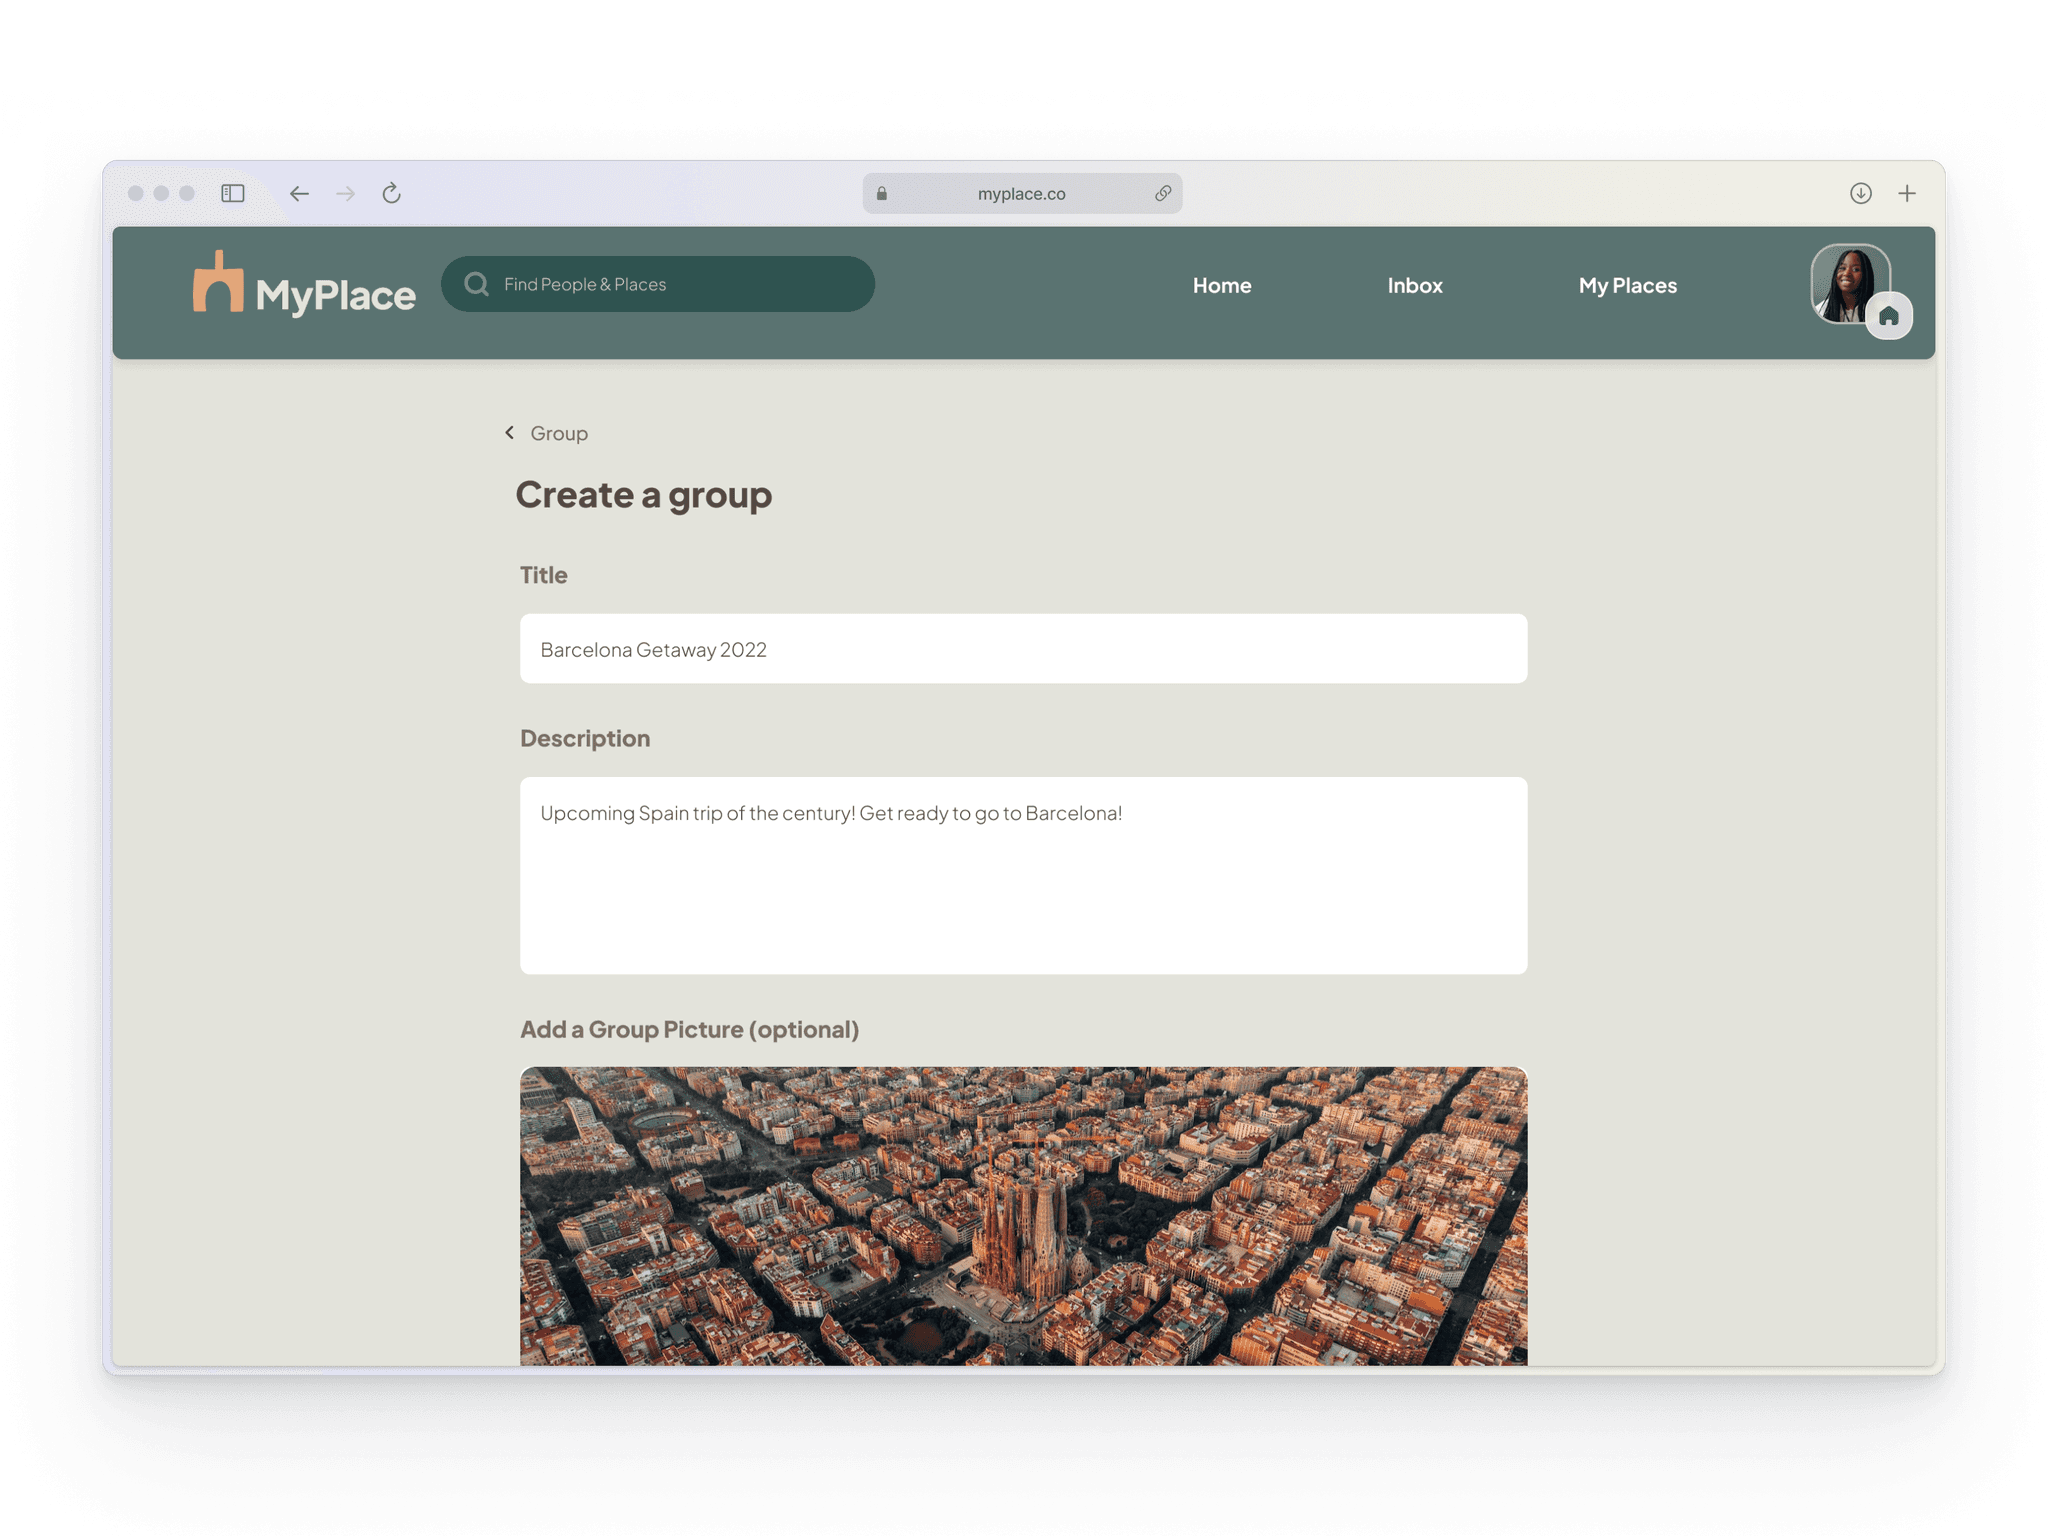
Task: Open the Inbox nav item
Action: [x=1415, y=285]
